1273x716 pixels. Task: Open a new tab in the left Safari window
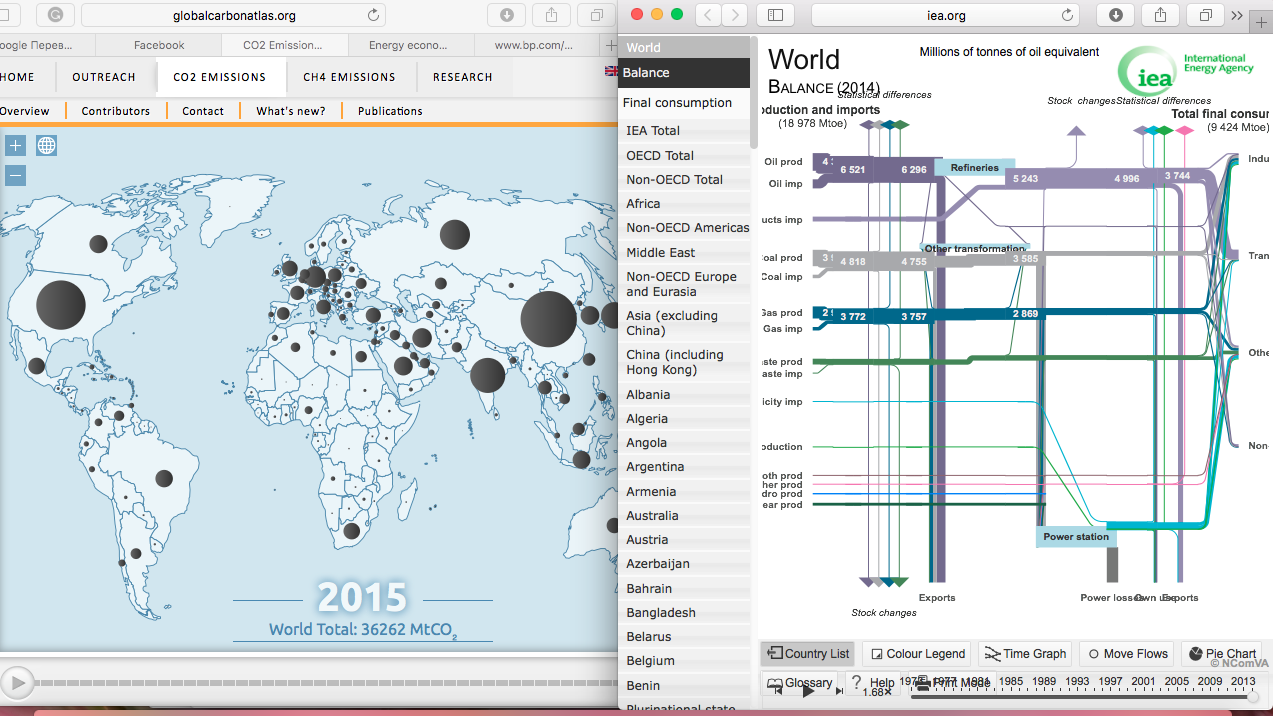[x=609, y=45]
